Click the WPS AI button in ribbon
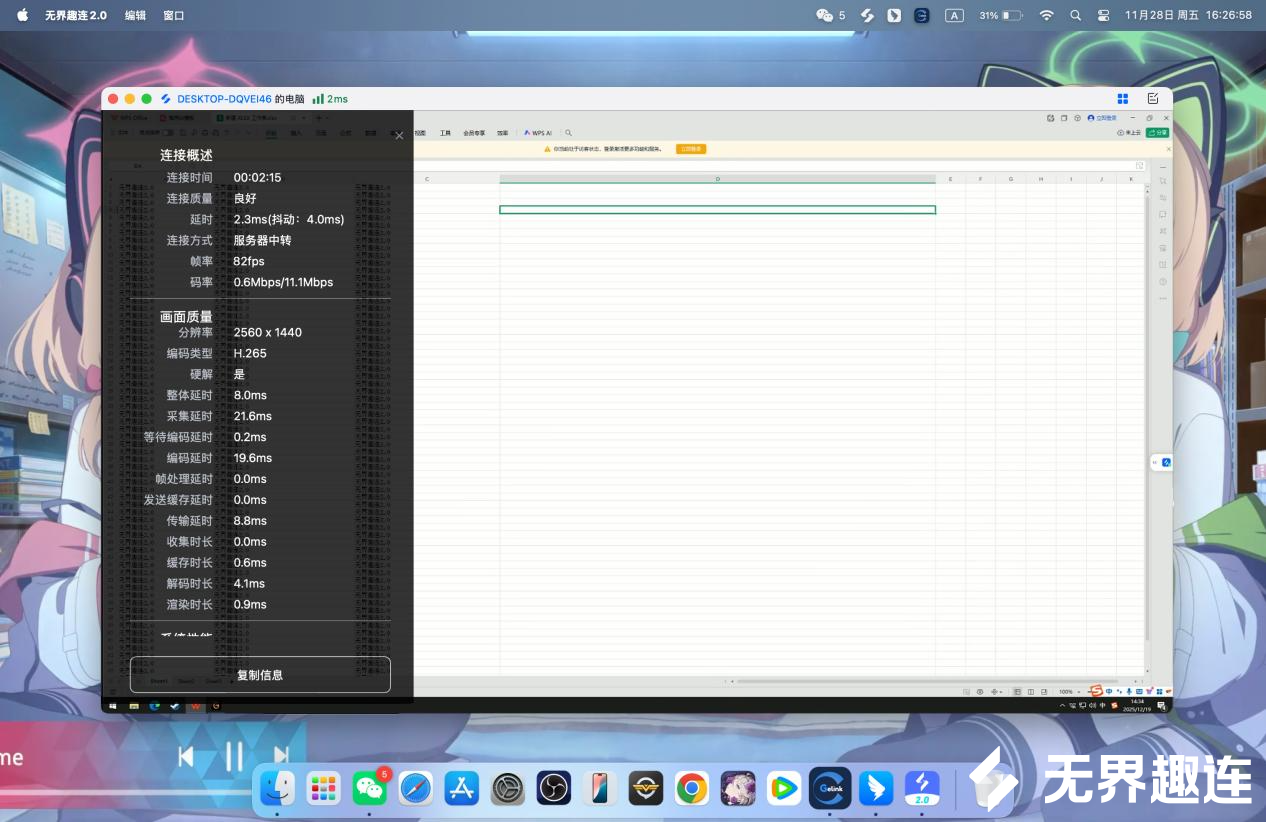 point(538,132)
